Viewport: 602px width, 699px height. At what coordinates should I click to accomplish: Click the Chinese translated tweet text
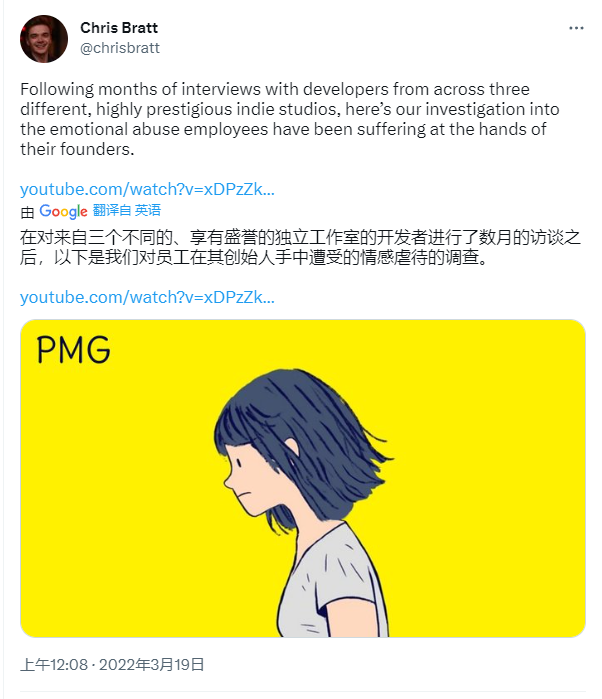300,247
